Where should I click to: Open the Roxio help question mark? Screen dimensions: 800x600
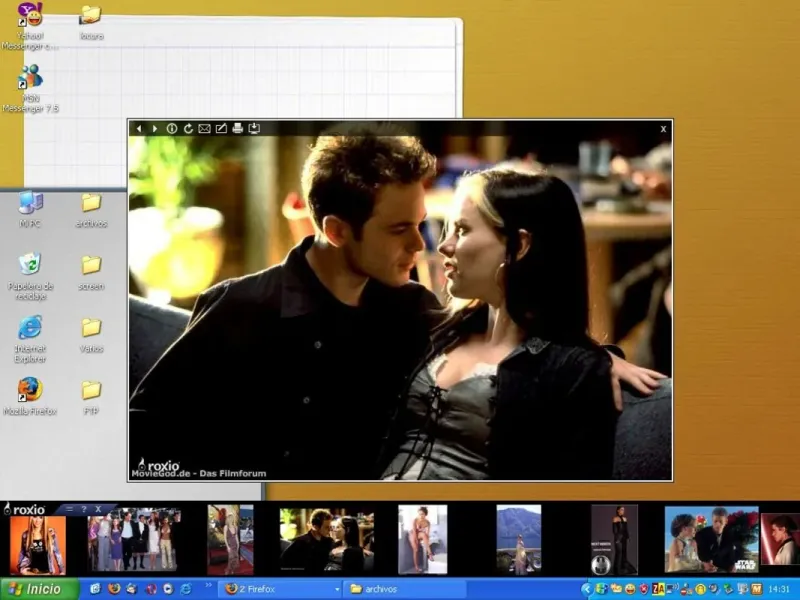click(84, 509)
